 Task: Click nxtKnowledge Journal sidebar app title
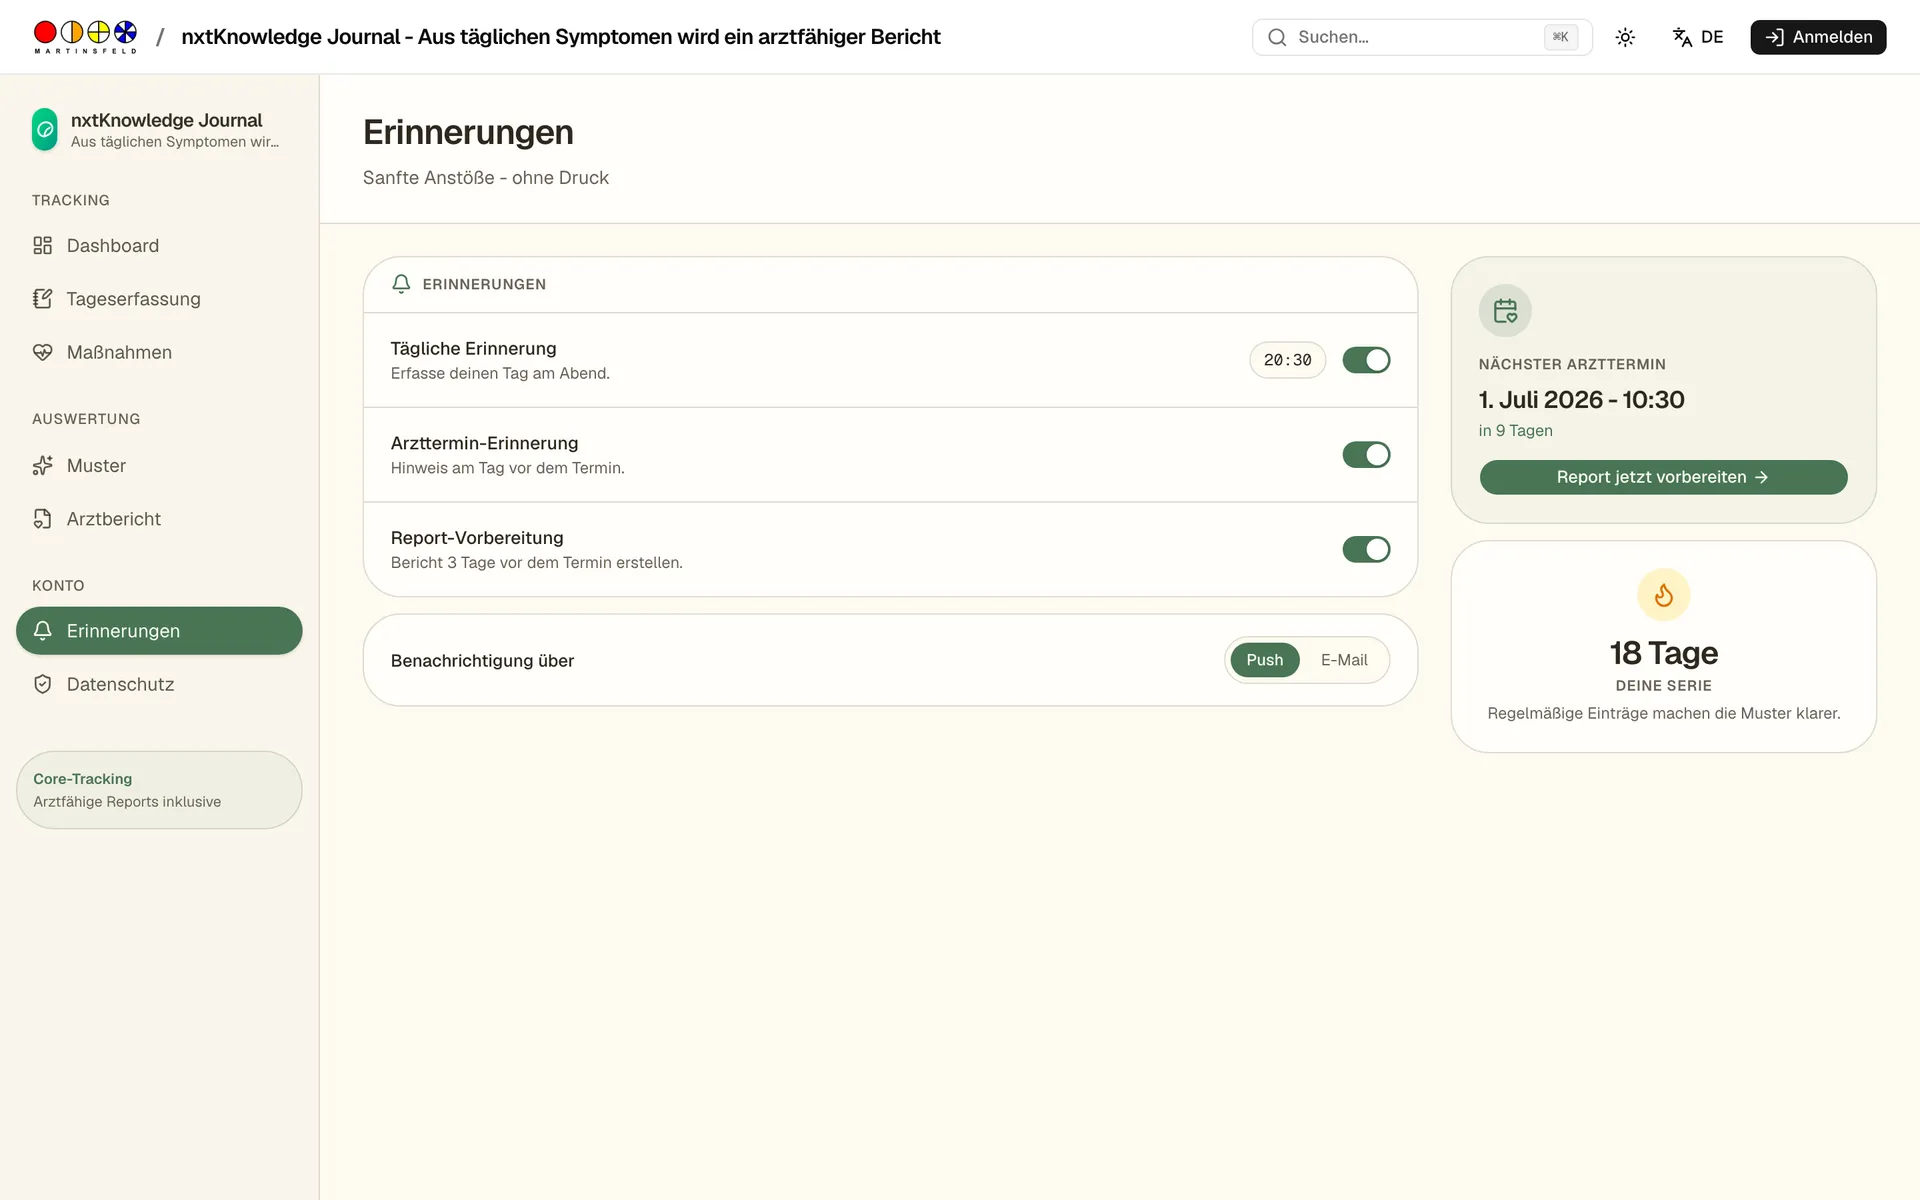[x=166, y=120]
